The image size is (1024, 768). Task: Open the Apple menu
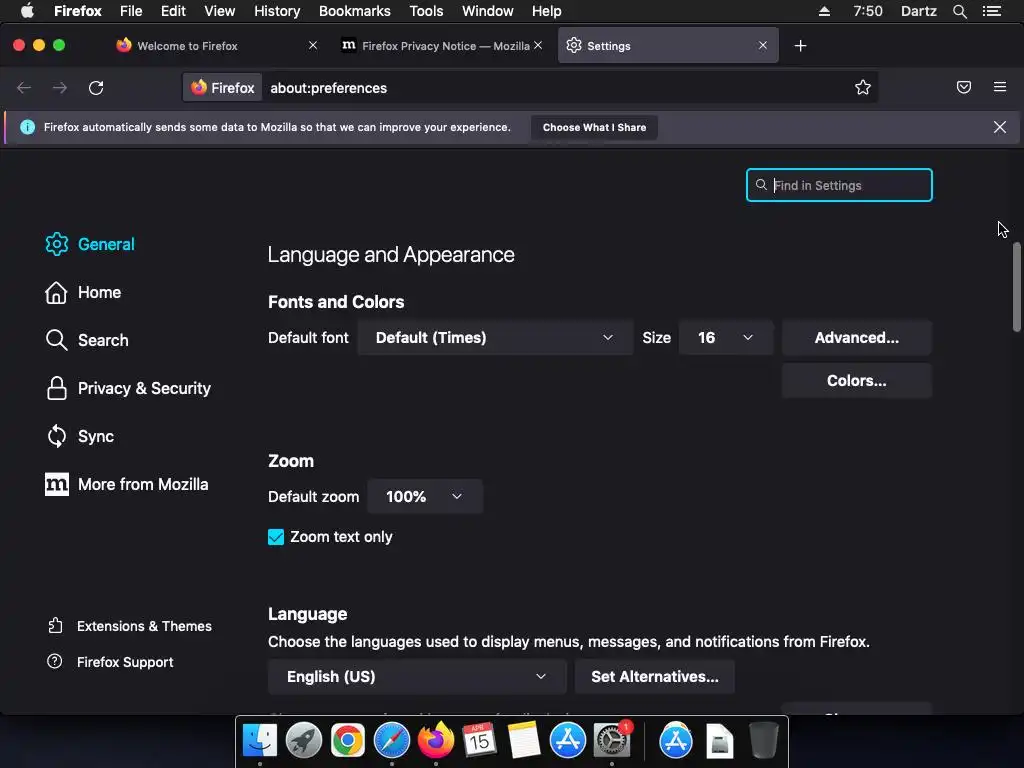(x=27, y=11)
